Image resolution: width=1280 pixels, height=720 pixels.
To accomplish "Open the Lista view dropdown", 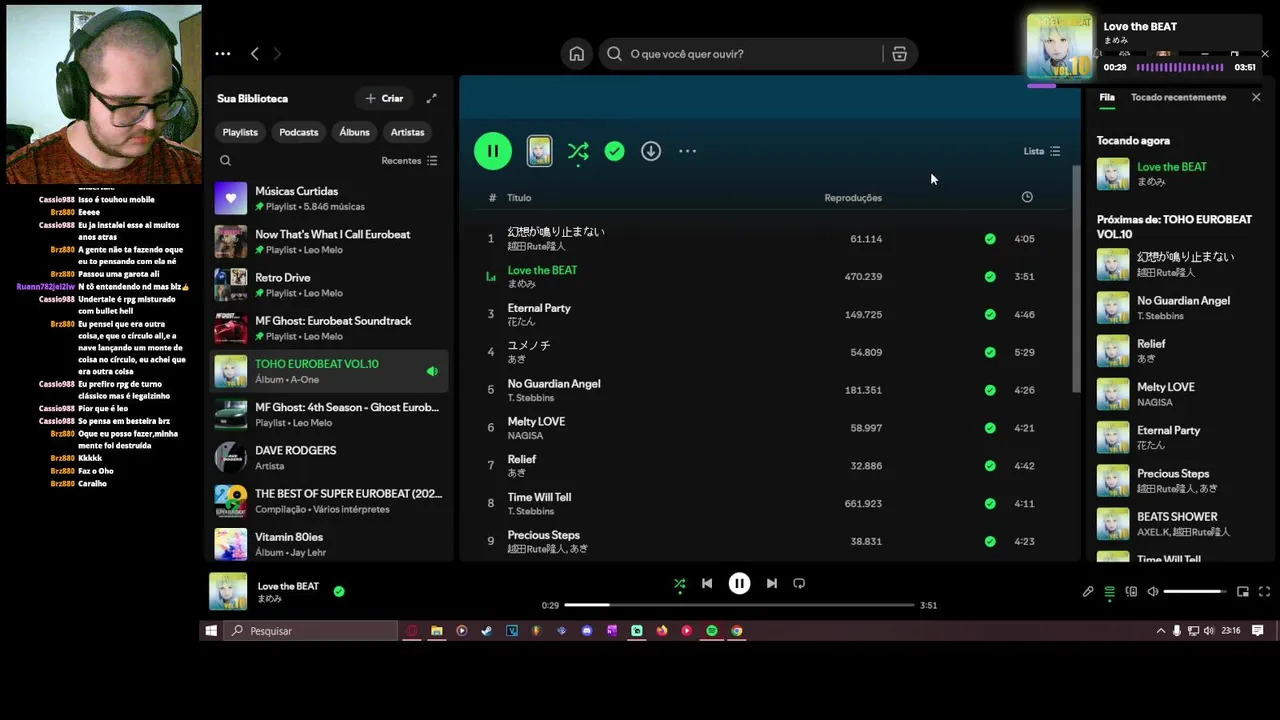I will pyautogui.click(x=1042, y=151).
